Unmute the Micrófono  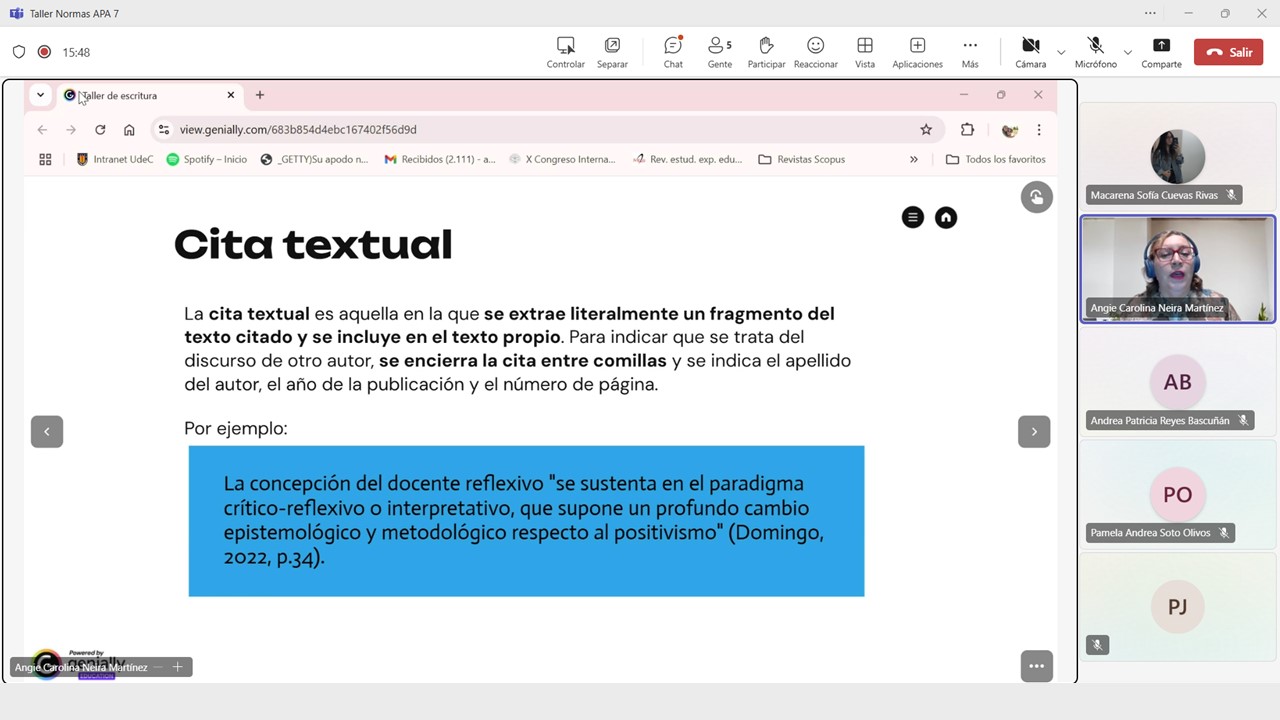(1095, 52)
